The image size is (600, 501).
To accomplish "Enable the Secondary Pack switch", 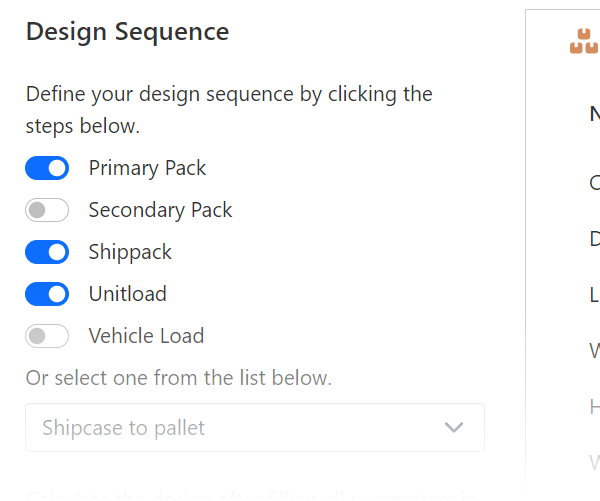I will tap(47, 210).
